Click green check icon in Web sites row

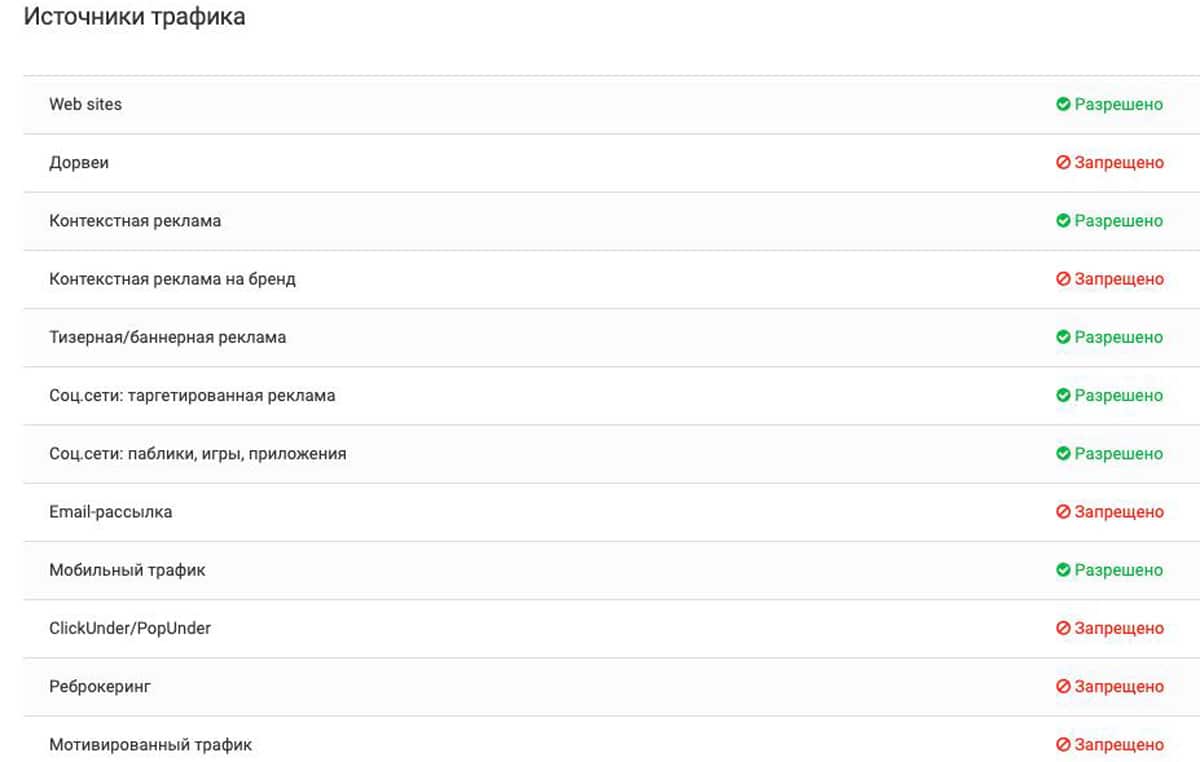tap(1063, 104)
